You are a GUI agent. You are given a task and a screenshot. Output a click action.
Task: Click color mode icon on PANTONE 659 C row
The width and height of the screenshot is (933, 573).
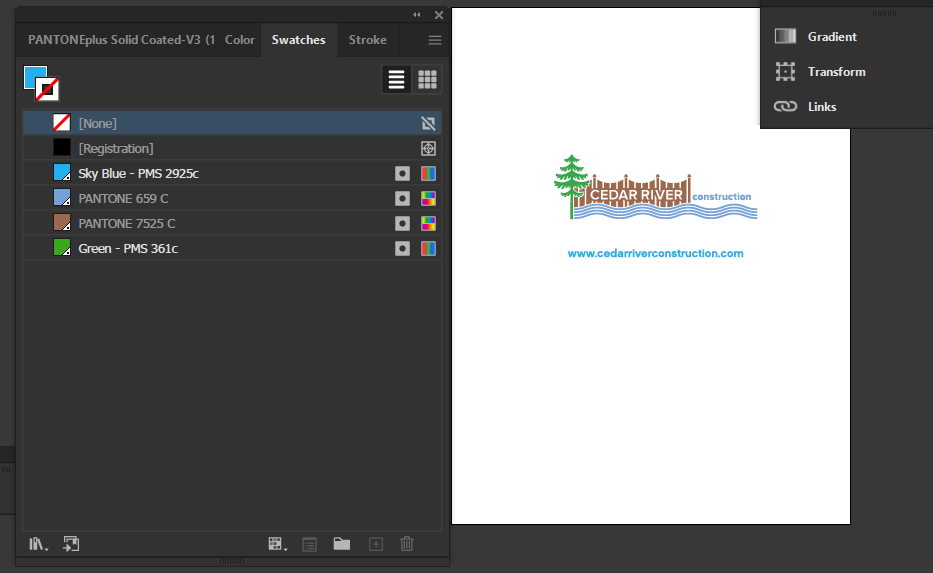428,198
